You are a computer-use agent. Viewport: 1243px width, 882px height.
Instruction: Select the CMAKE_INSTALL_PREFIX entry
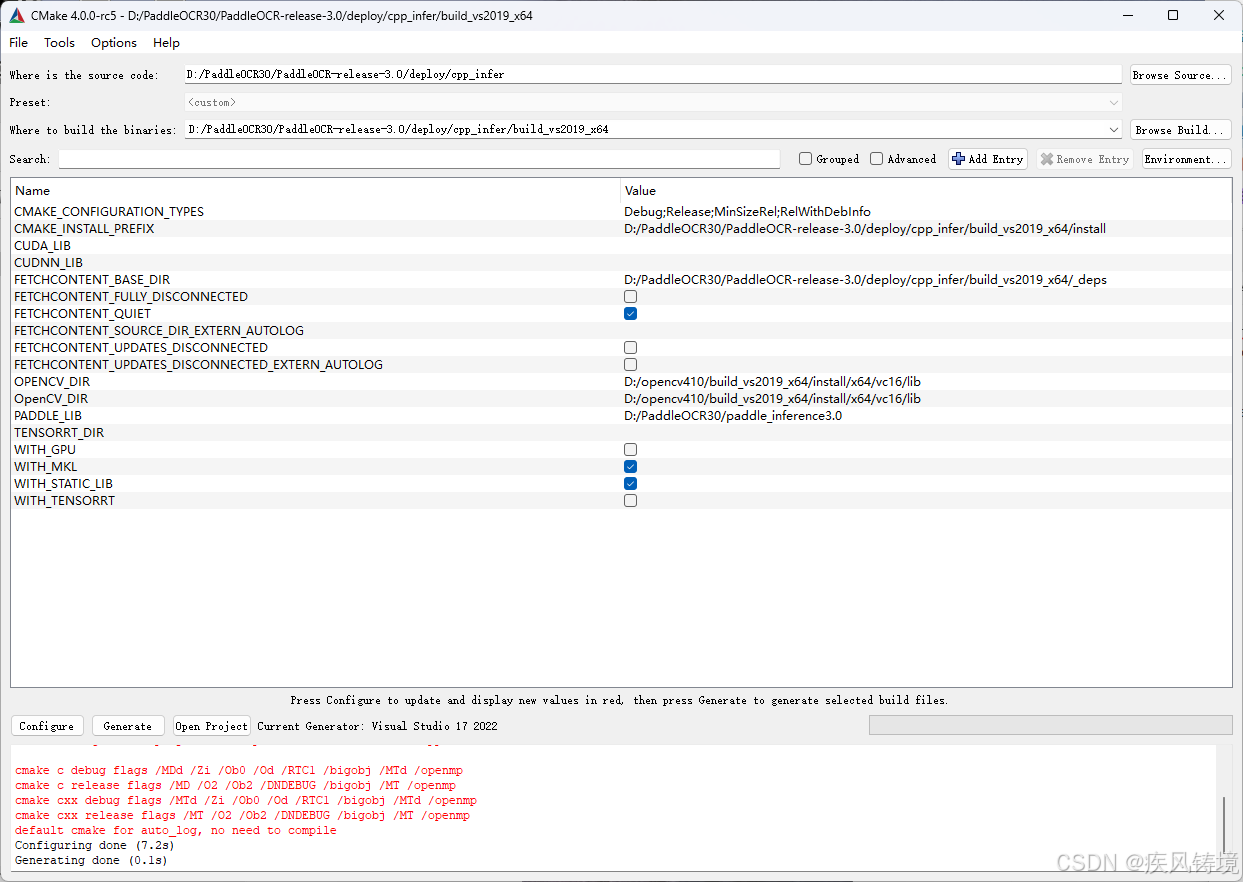[x=84, y=229]
